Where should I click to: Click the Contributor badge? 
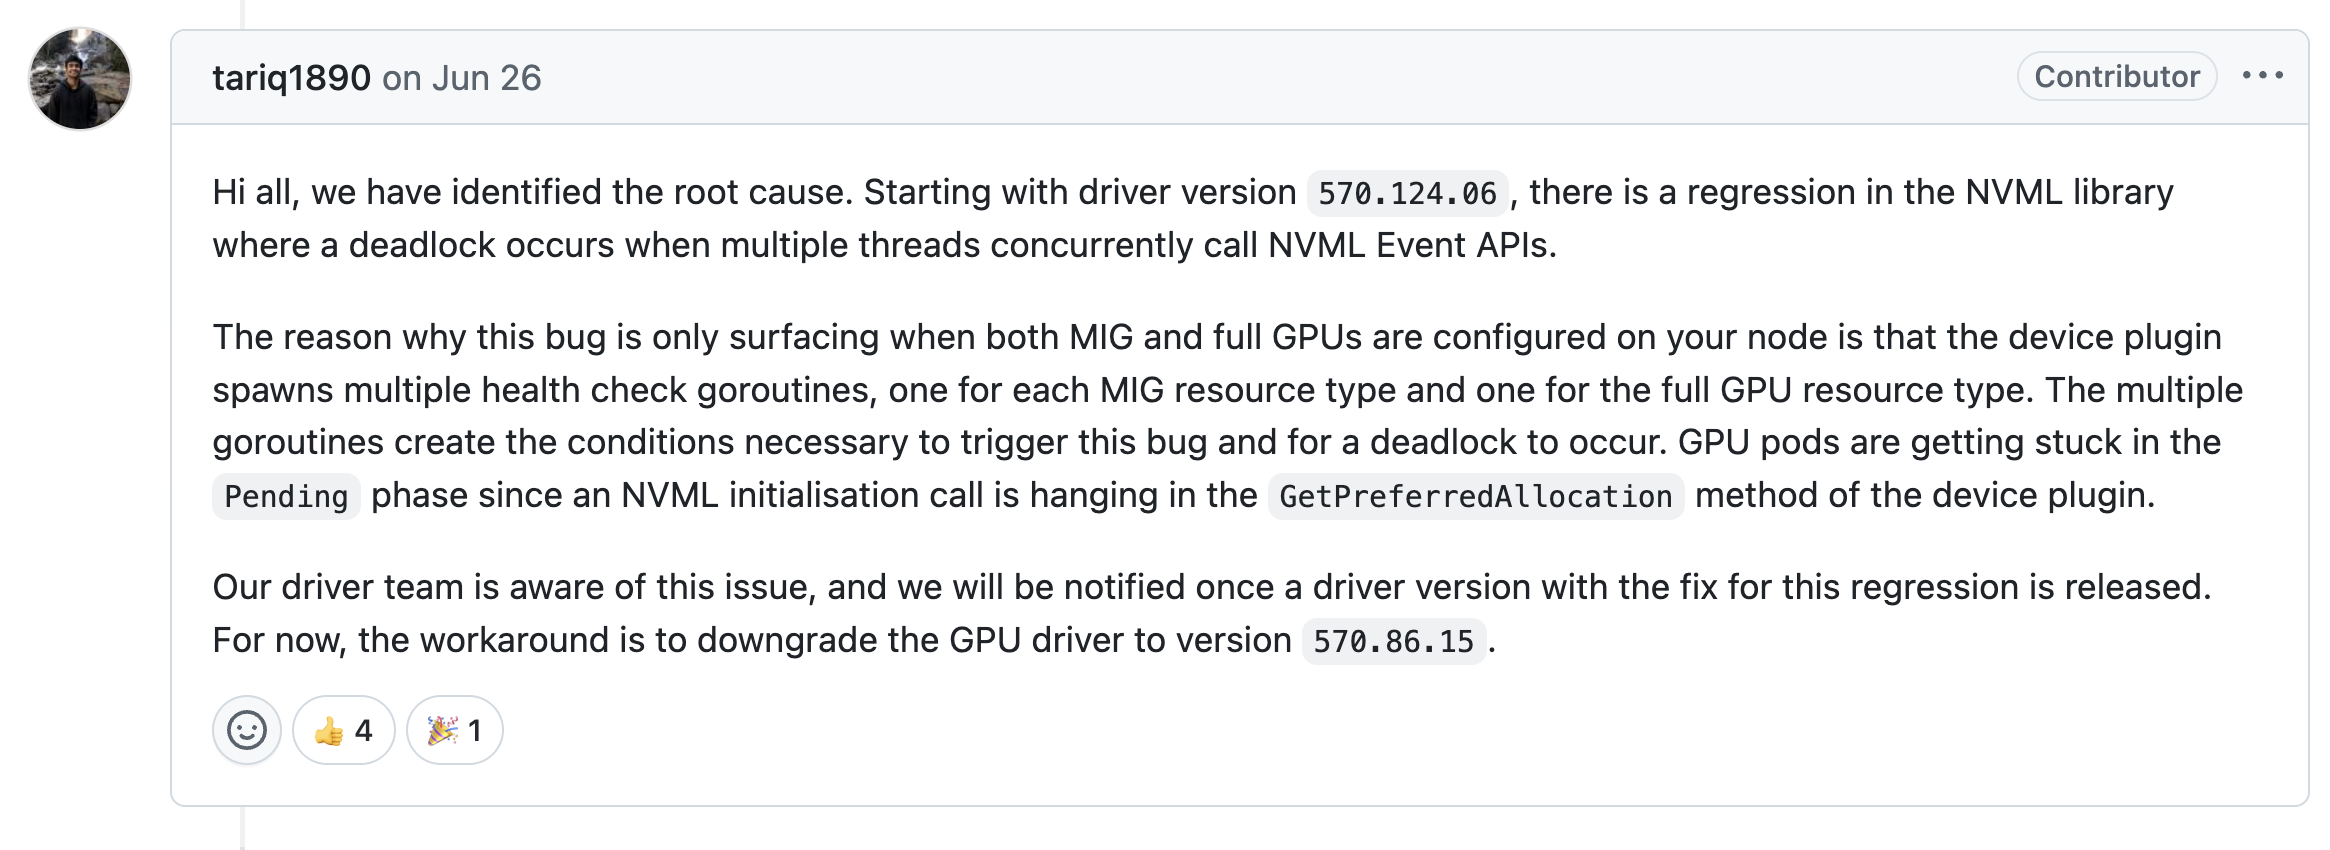[2117, 76]
